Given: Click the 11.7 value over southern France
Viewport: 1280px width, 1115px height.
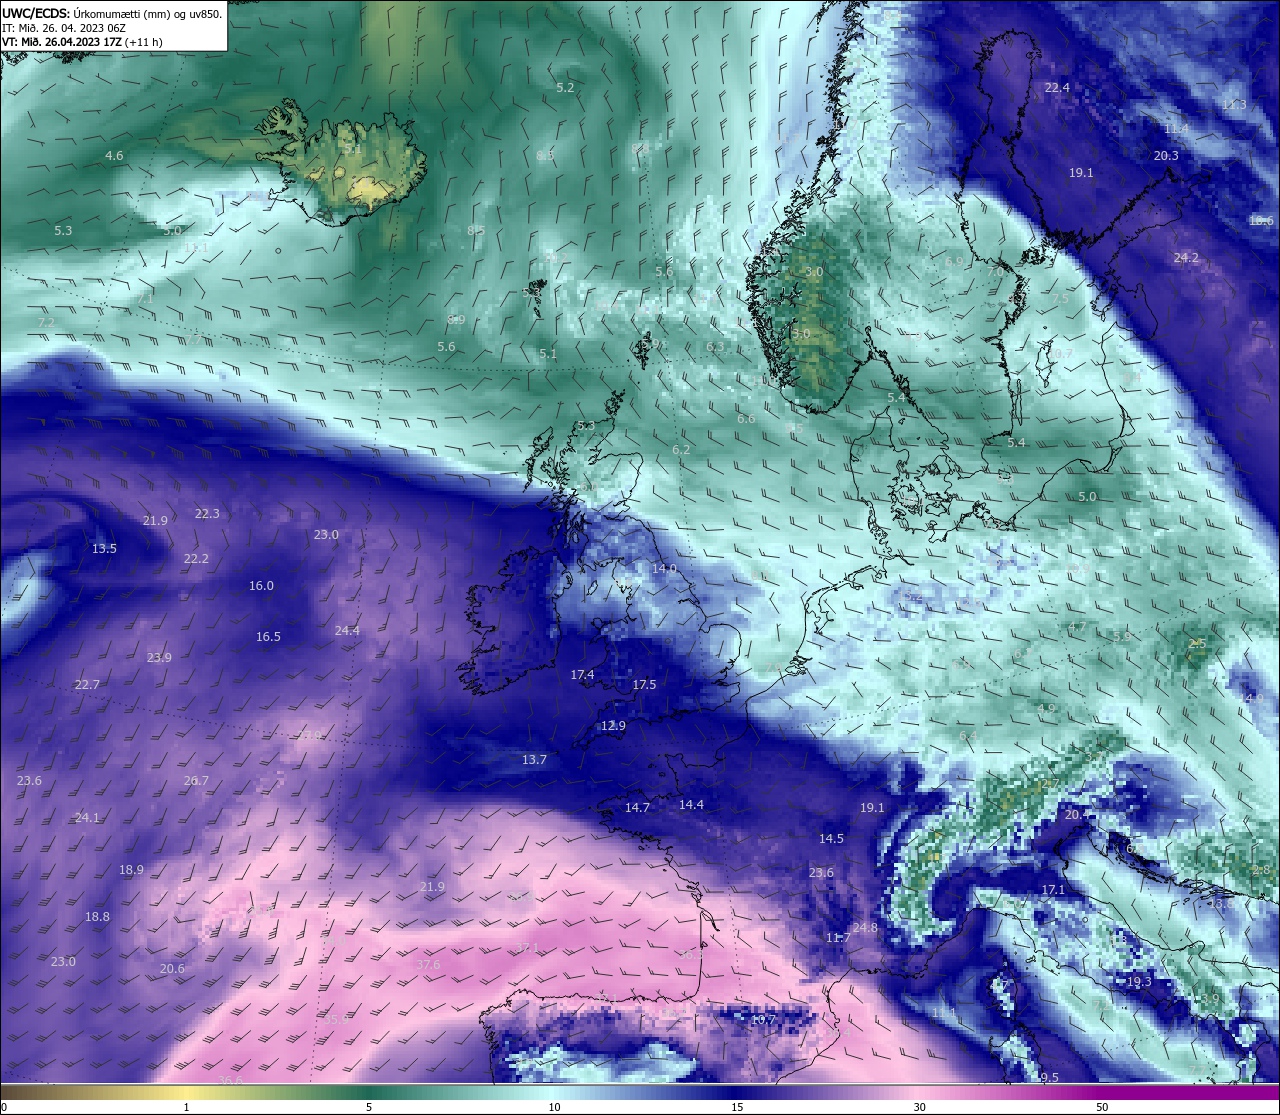Looking at the screenshot, I should tap(838, 938).
